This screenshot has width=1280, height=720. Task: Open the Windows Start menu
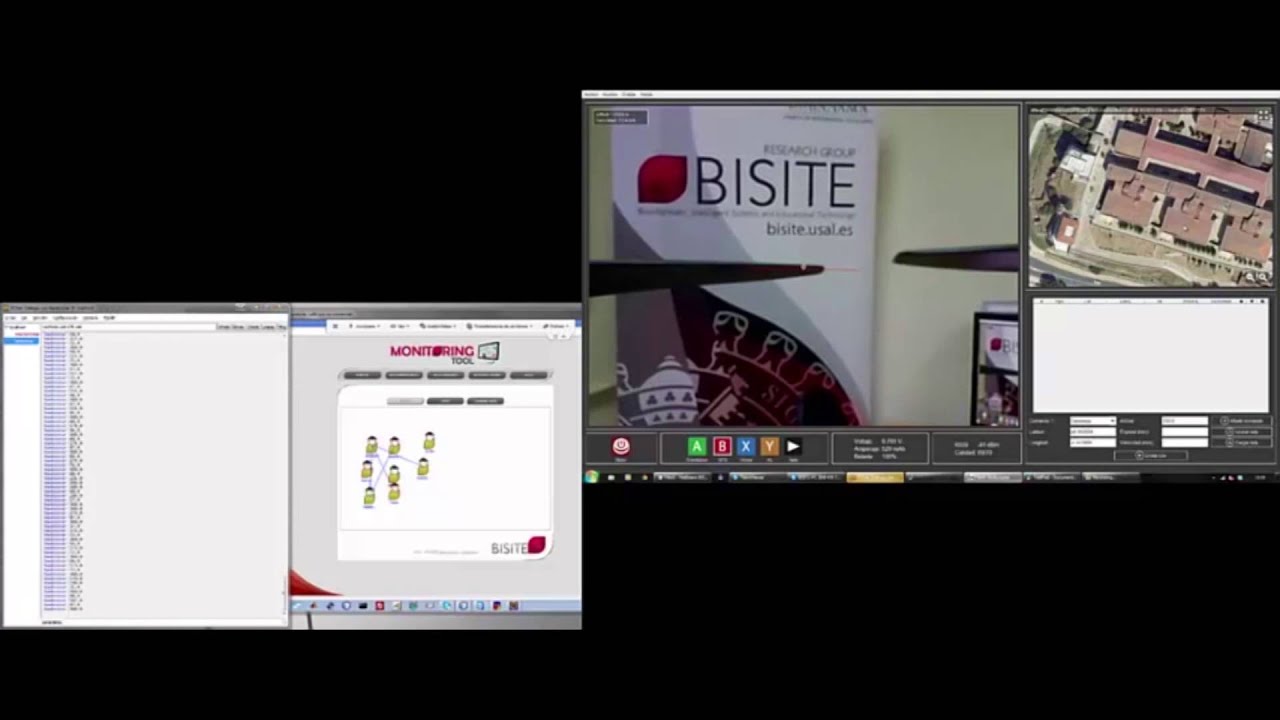pyautogui.click(x=592, y=477)
